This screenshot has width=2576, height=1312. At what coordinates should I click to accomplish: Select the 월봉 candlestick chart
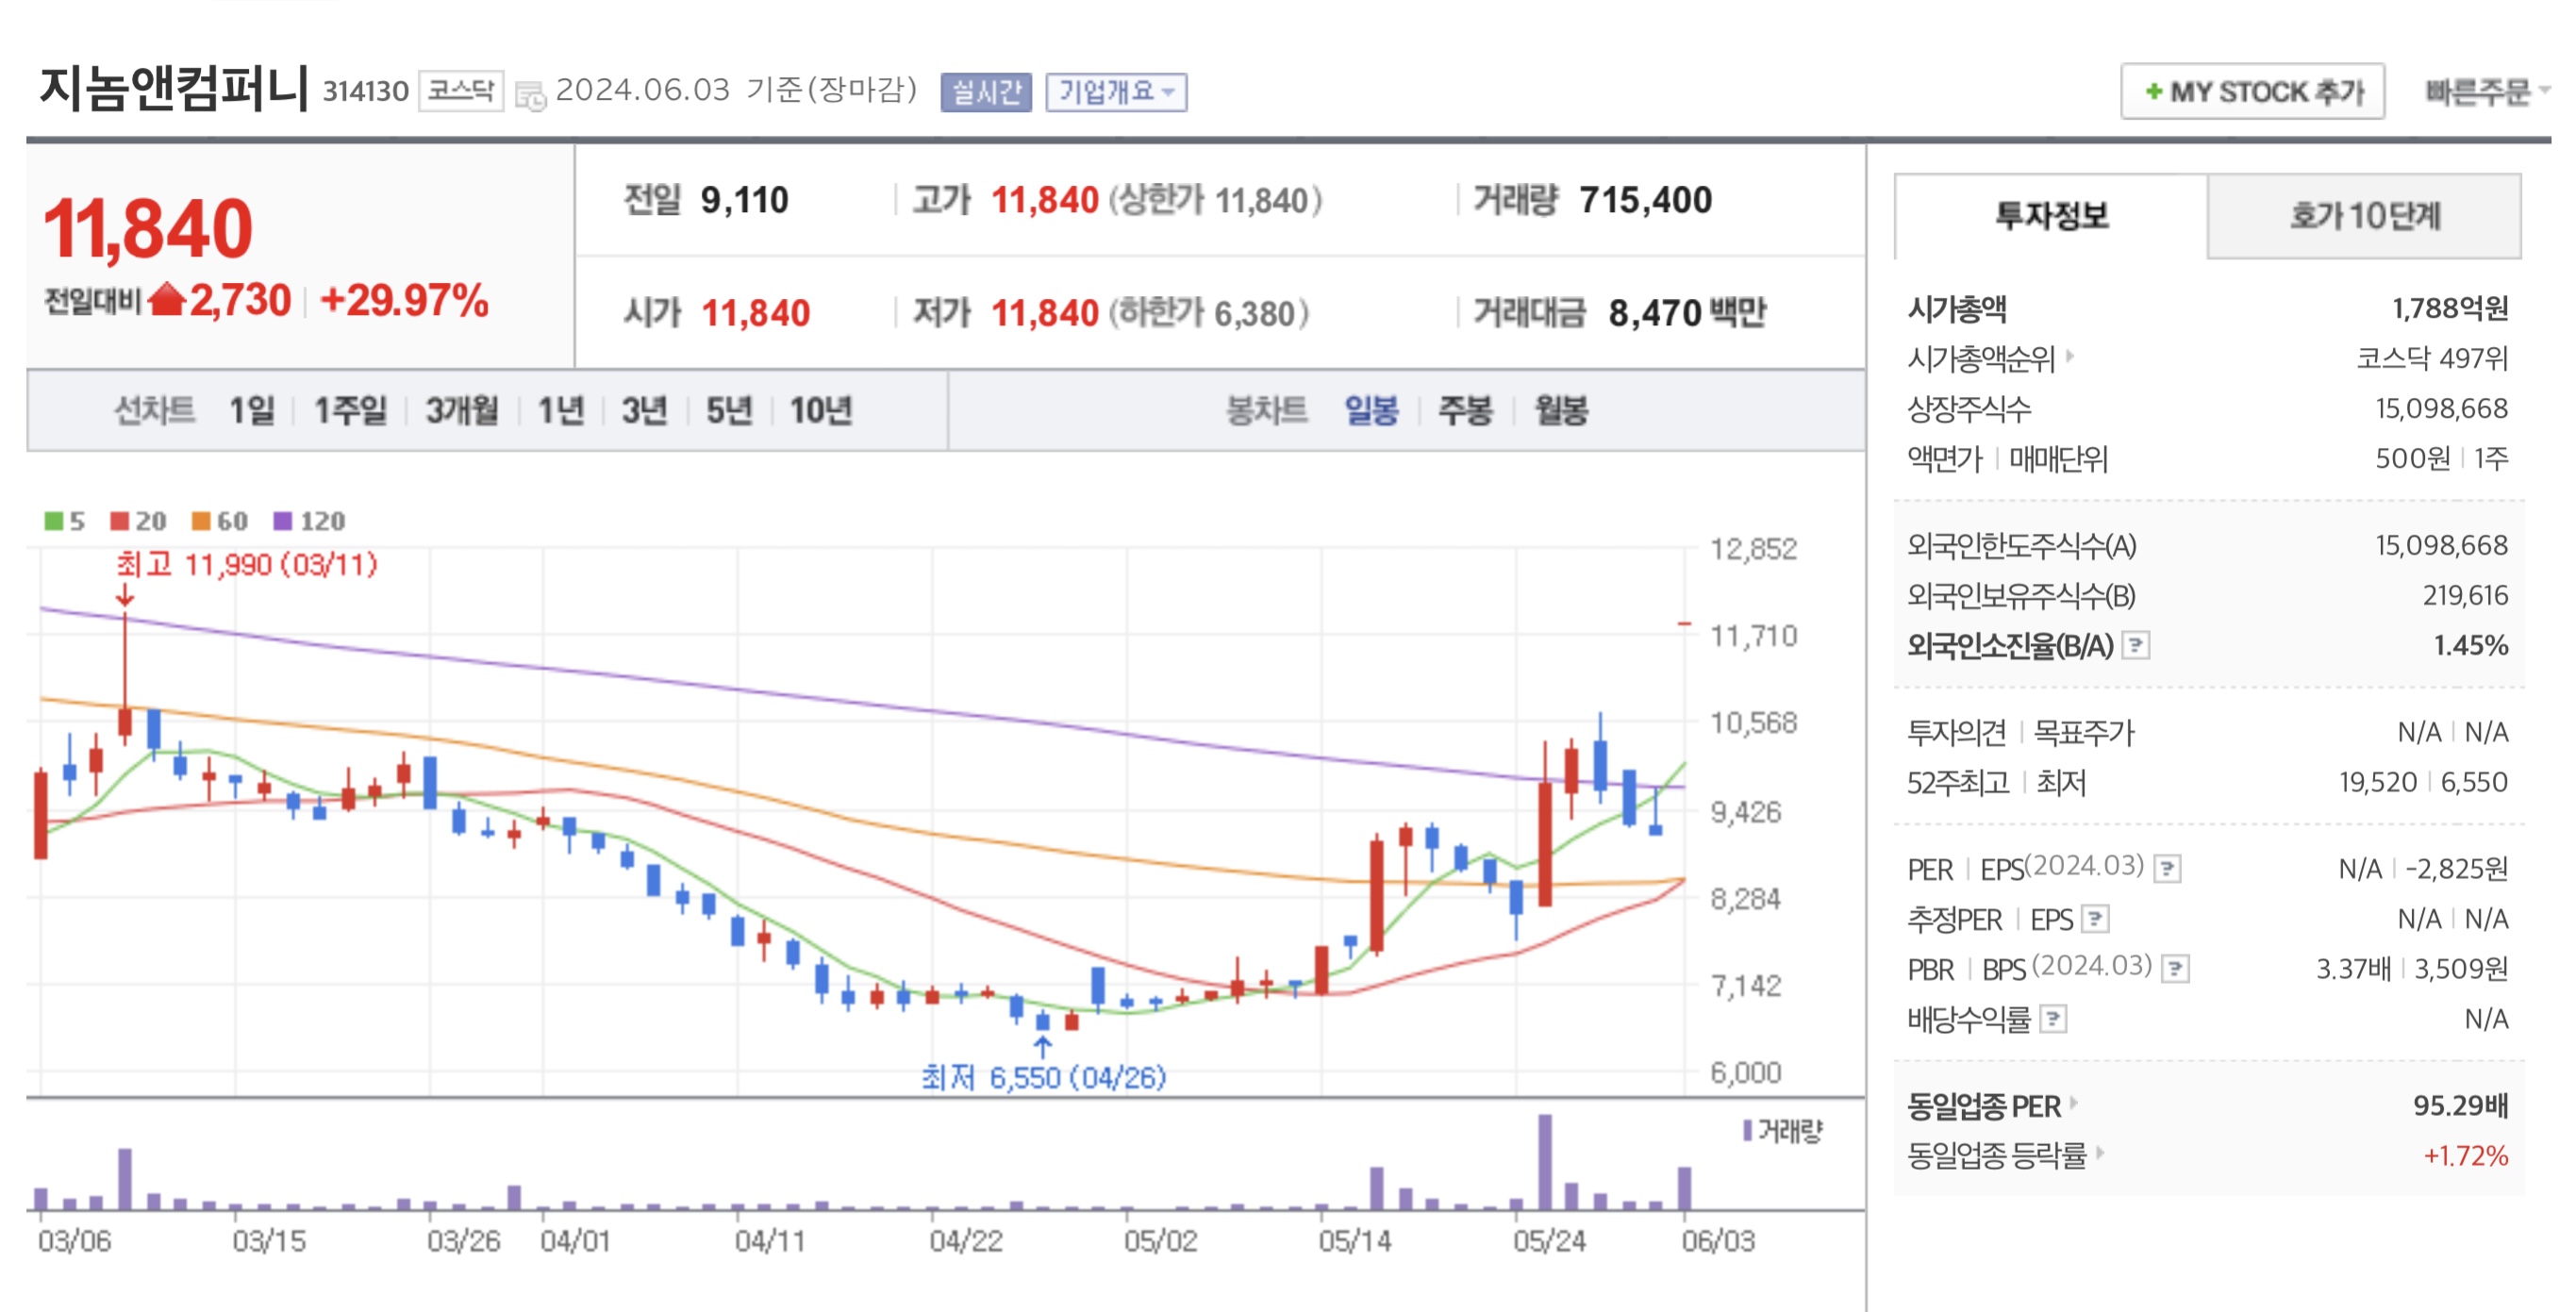coord(1561,410)
